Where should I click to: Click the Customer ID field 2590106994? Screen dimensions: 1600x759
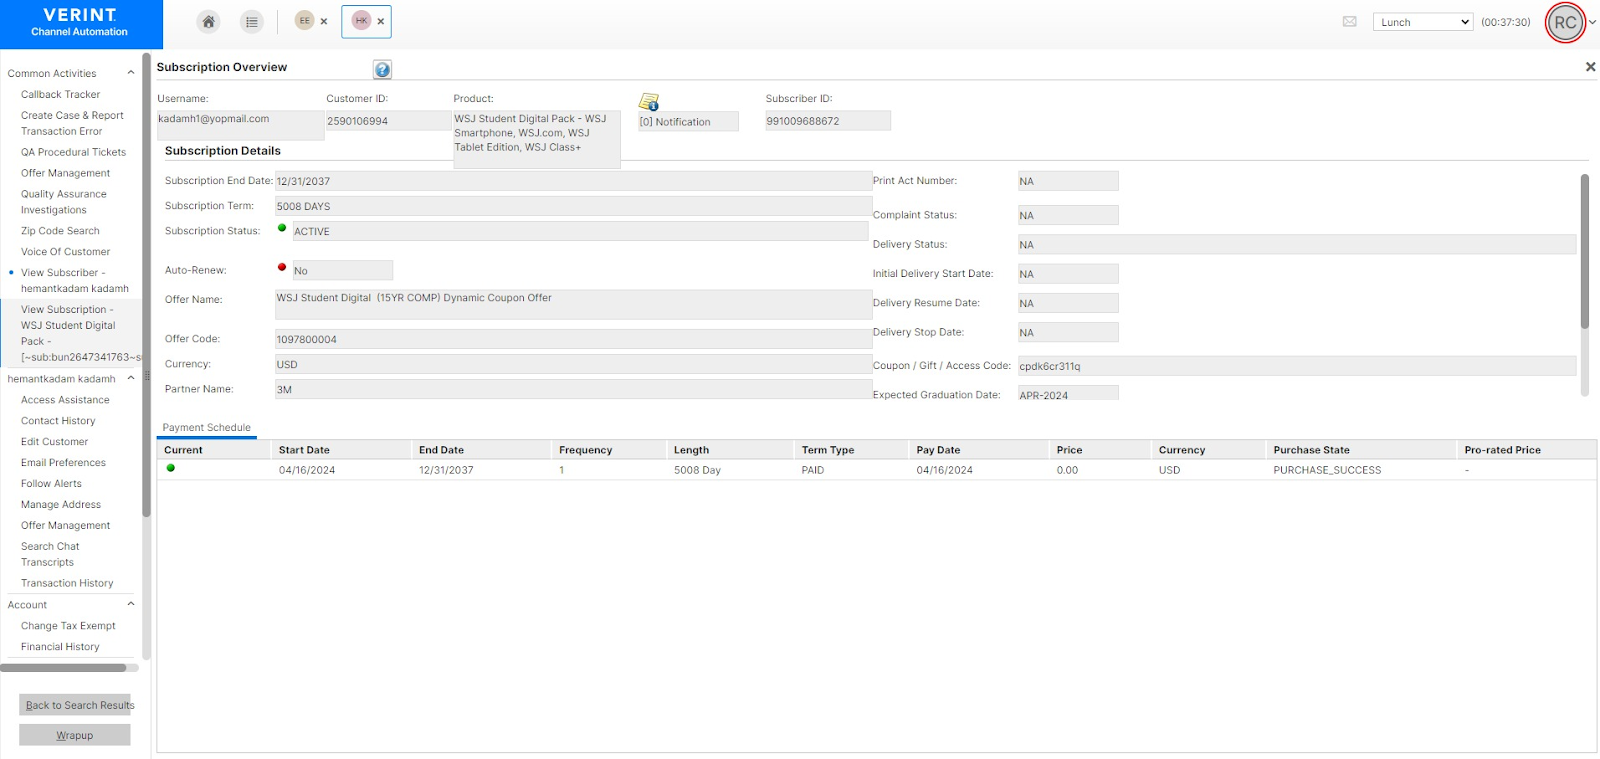point(388,121)
